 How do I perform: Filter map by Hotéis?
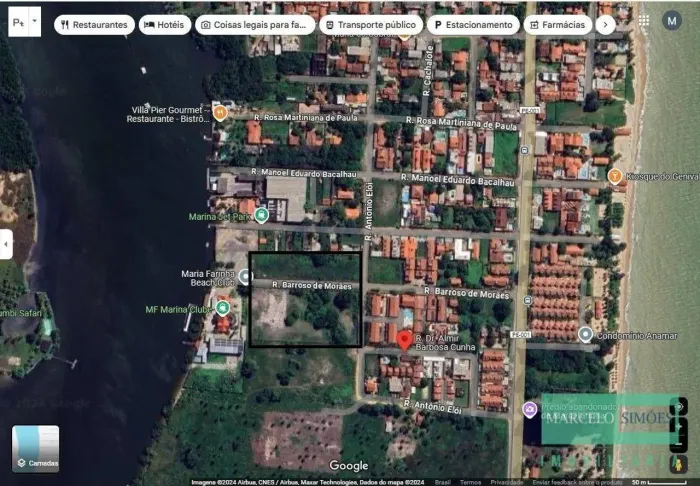(x=165, y=25)
